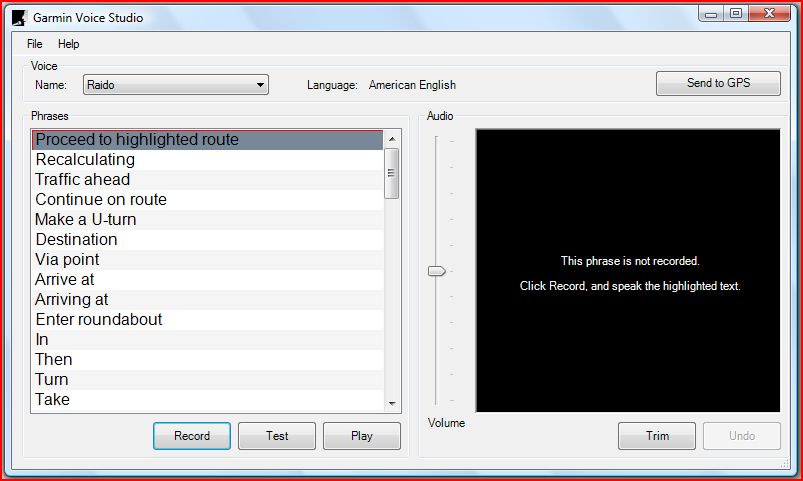803x481 pixels.
Task: Open the Help menu
Action: click(x=69, y=44)
